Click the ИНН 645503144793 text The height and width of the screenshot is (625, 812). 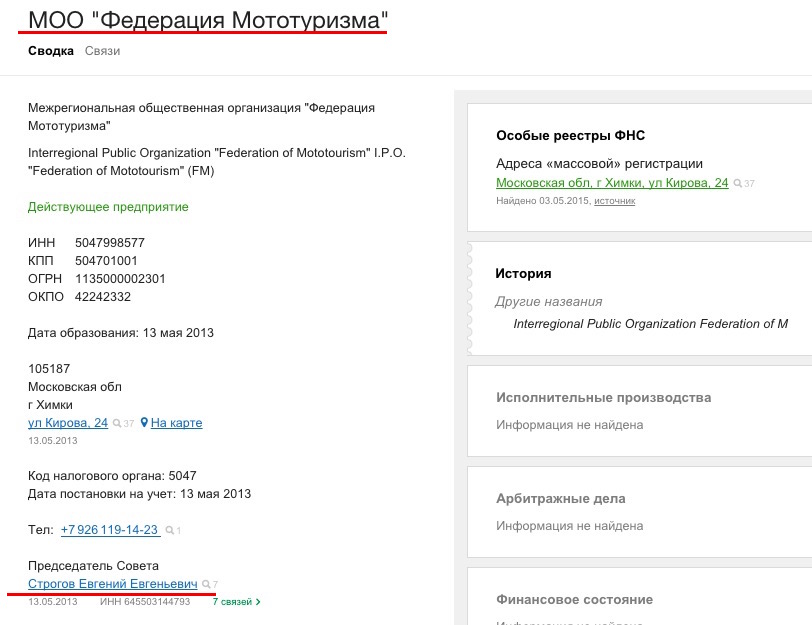[x=145, y=602]
